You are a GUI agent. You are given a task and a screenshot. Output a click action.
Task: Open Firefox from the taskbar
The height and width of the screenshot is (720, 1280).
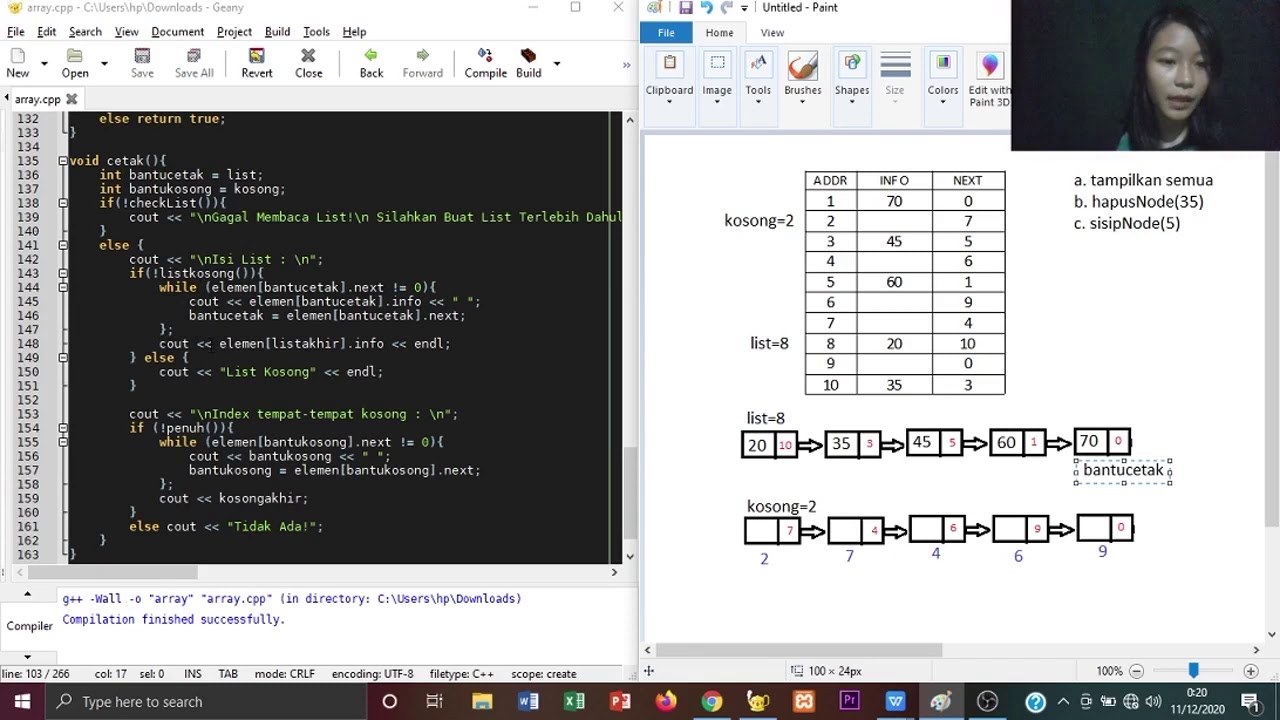665,701
